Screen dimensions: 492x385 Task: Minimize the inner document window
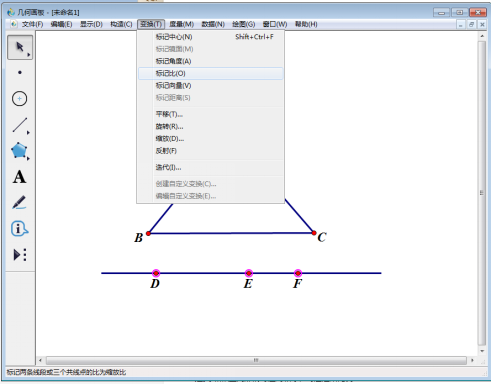(461, 24)
